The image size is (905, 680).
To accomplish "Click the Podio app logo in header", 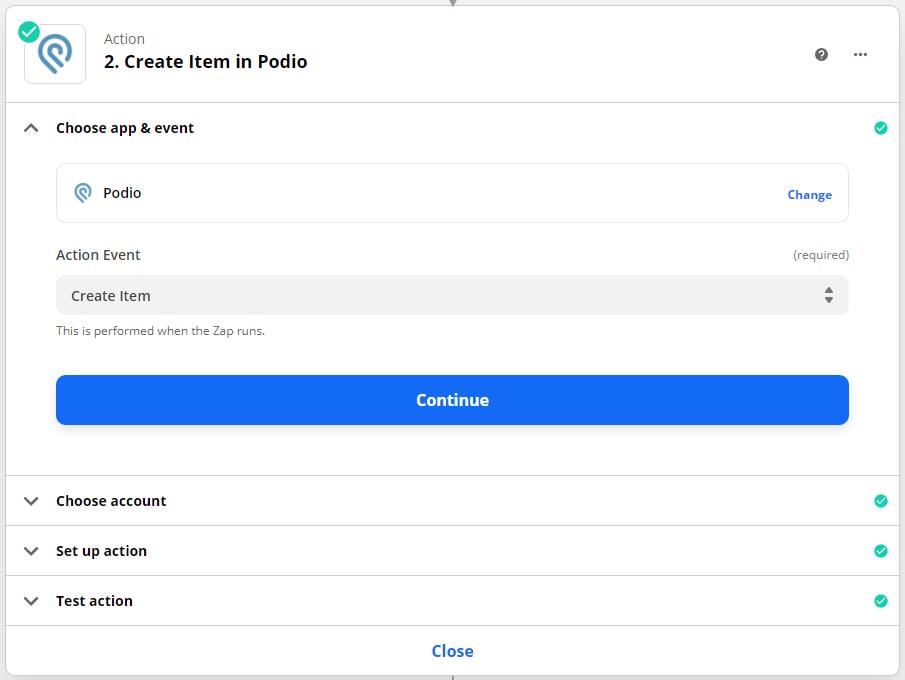I will click(x=55, y=54).
